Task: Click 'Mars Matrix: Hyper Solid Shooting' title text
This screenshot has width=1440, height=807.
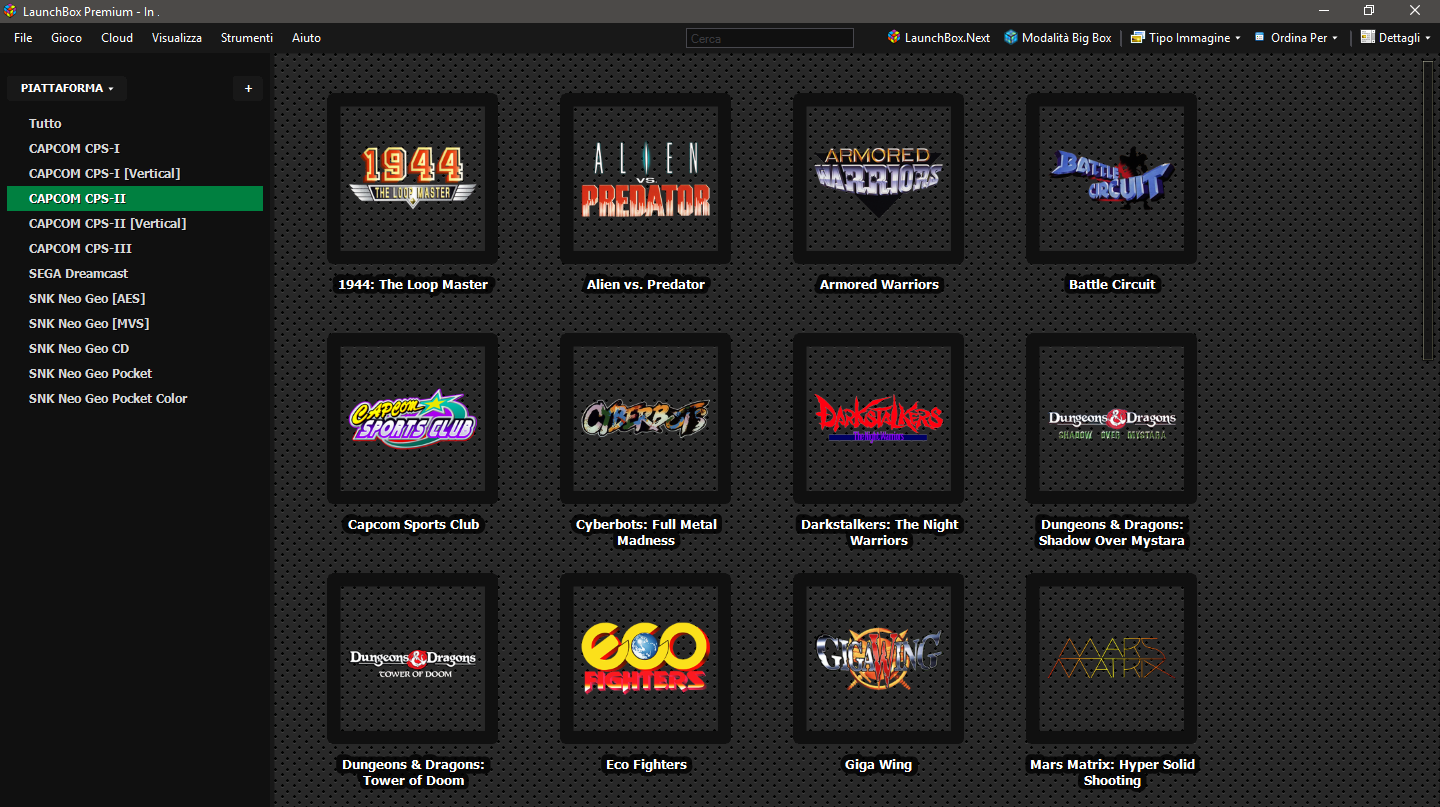Action: tap(1112, 772)
